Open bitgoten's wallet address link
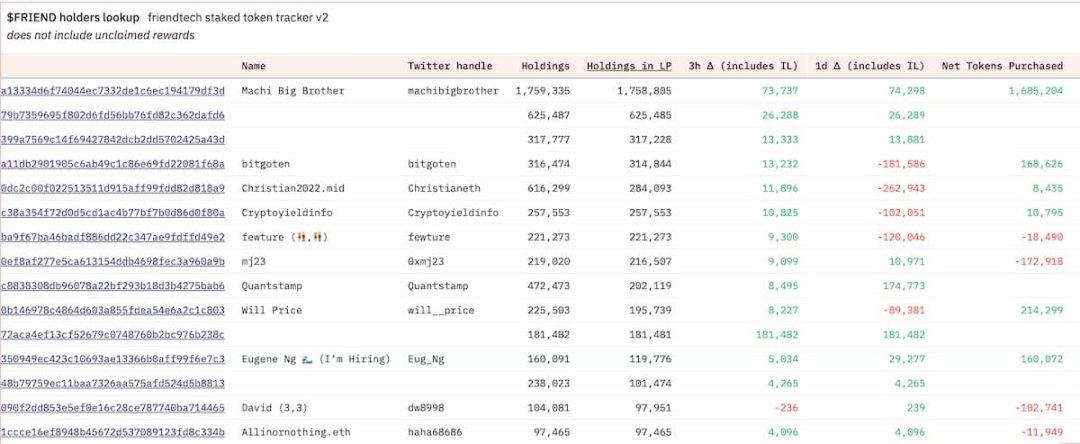 click(112, 164)
